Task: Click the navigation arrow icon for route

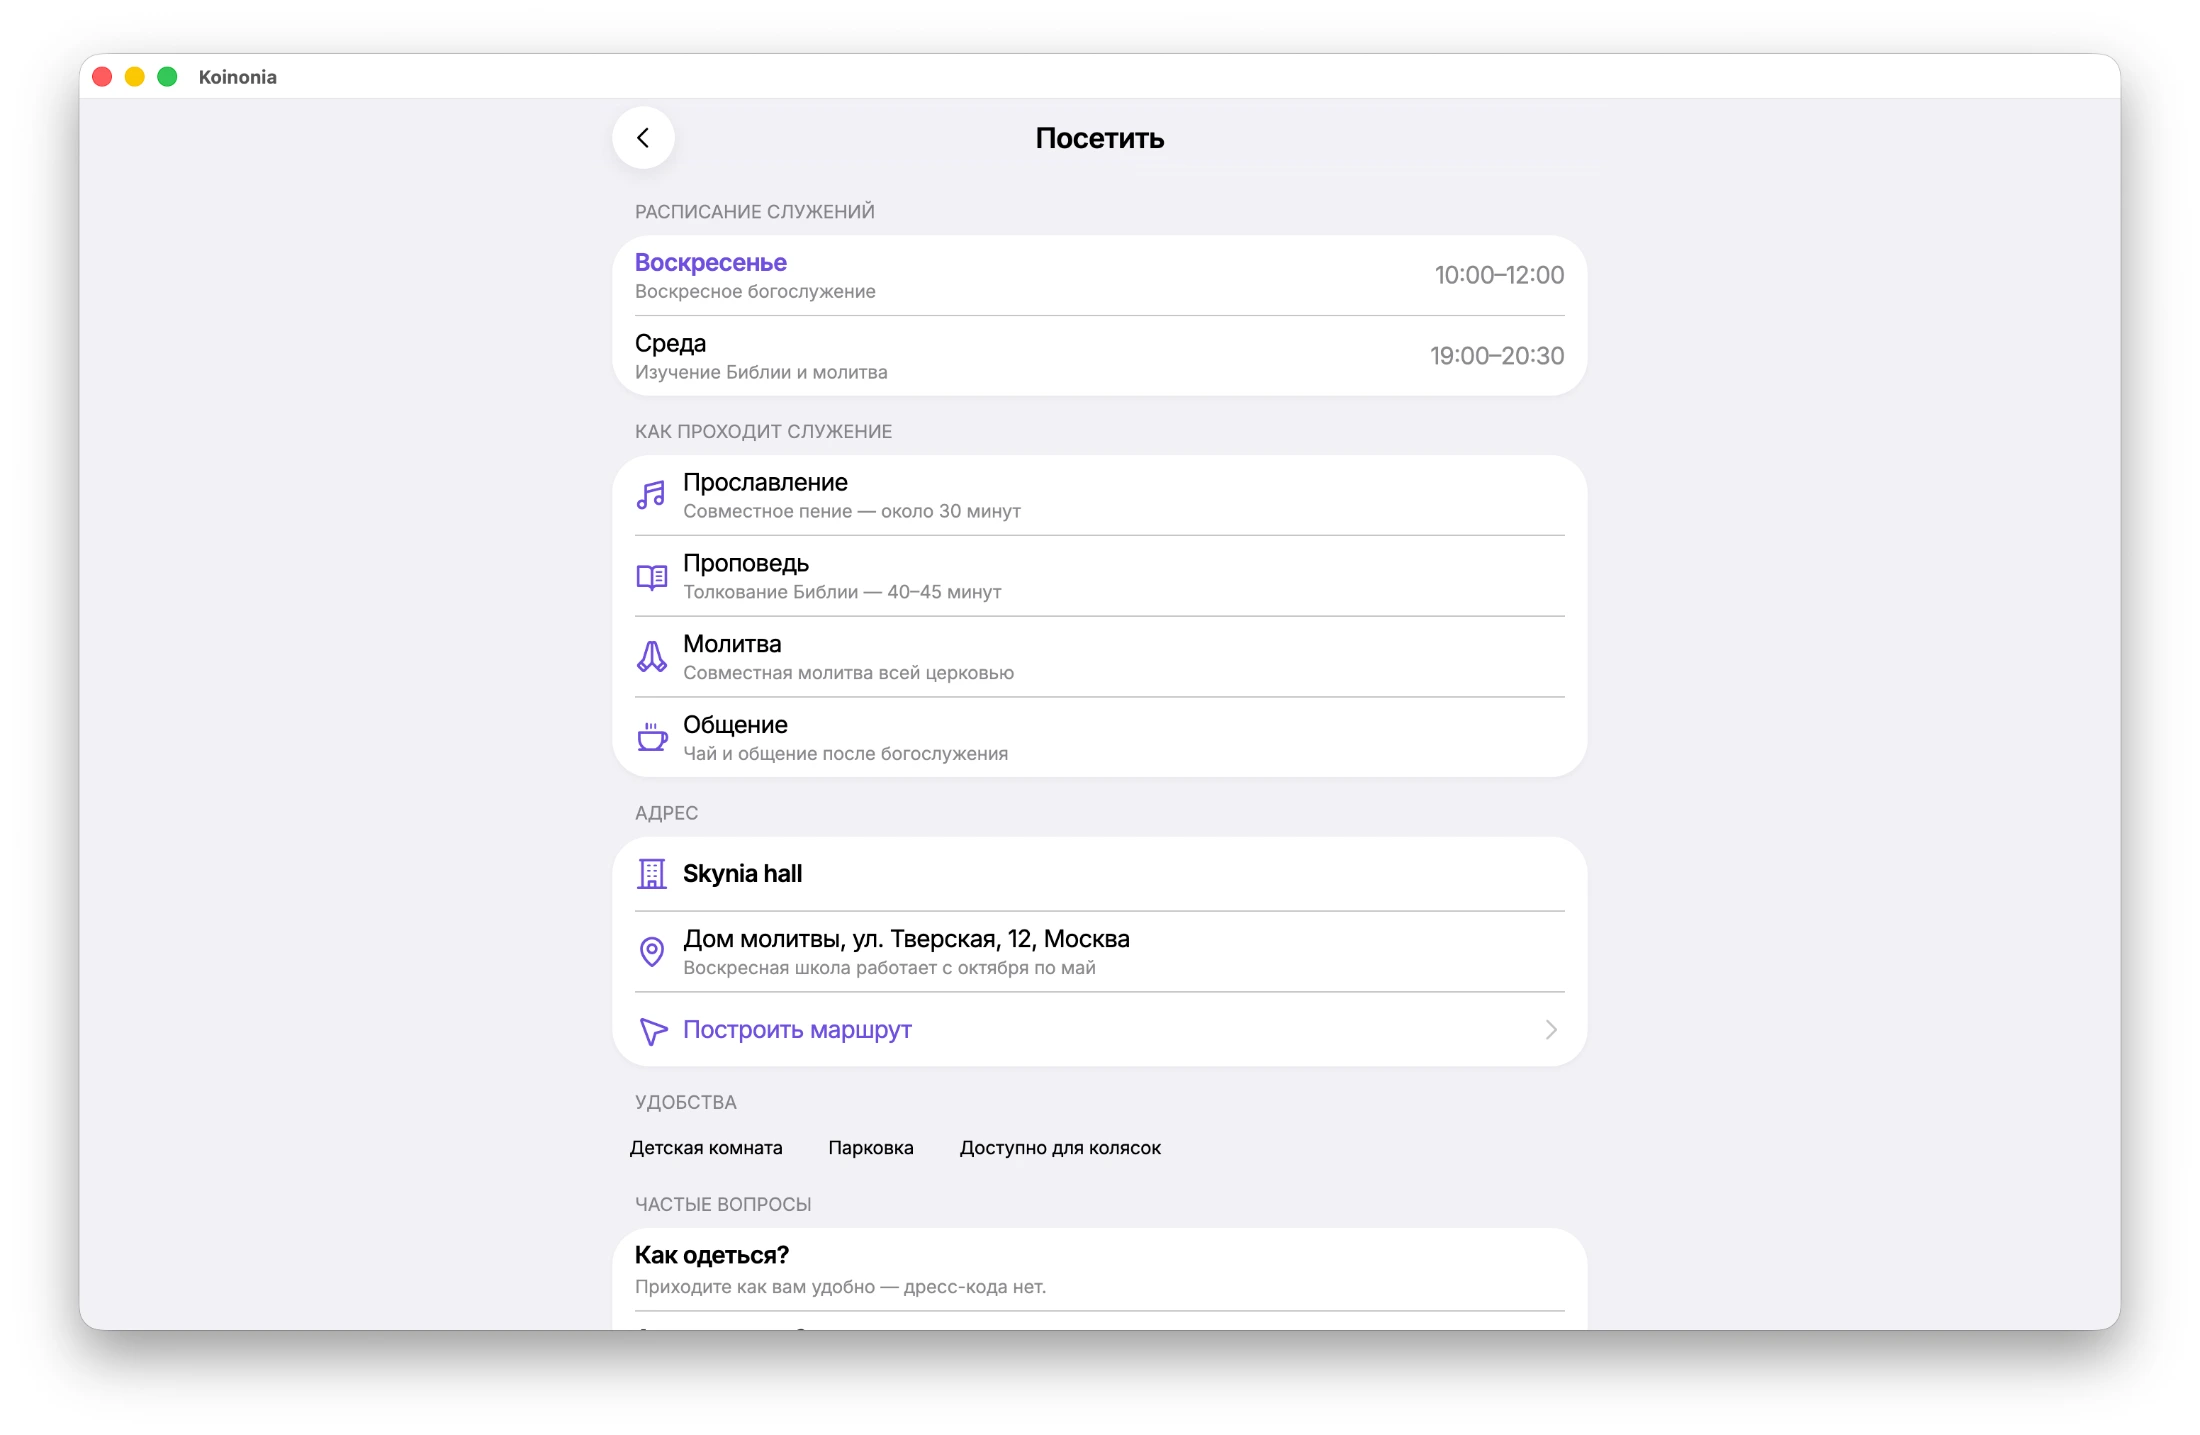Action: pyautogui.click(x=652, y=1030)
